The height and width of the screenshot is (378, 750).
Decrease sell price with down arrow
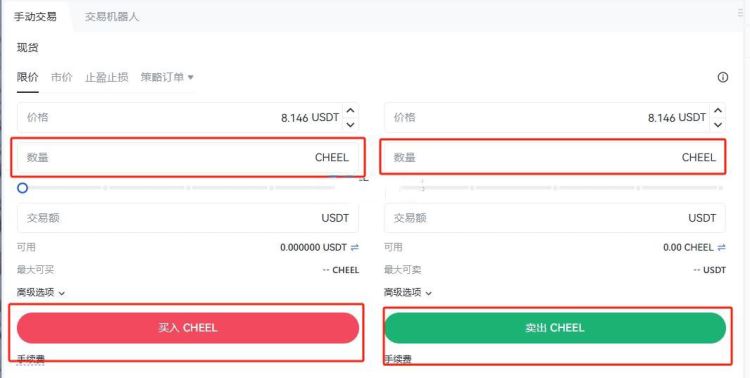tap(717, 124)
